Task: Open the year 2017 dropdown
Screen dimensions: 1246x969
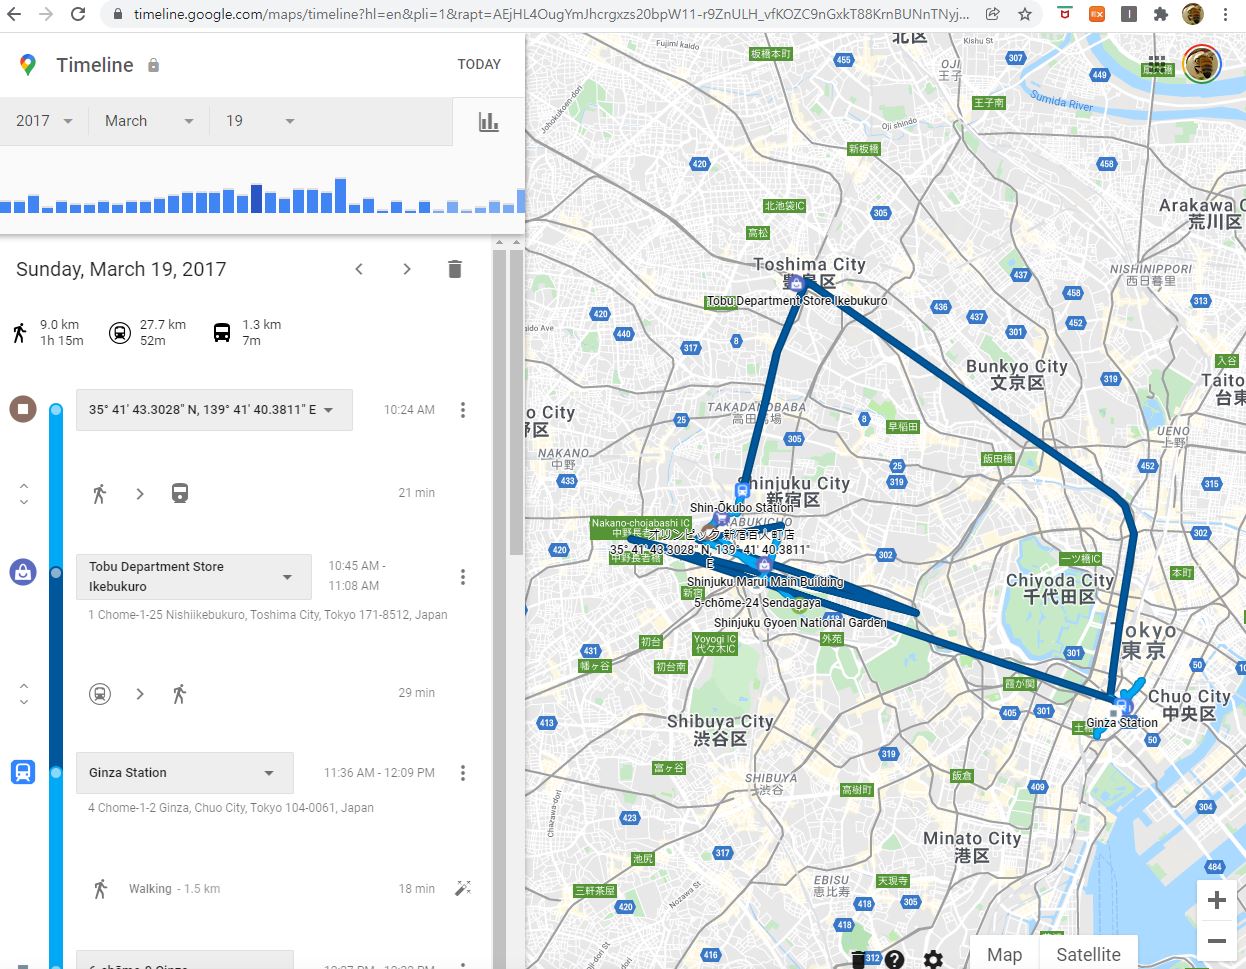Action: click(45, 121)
